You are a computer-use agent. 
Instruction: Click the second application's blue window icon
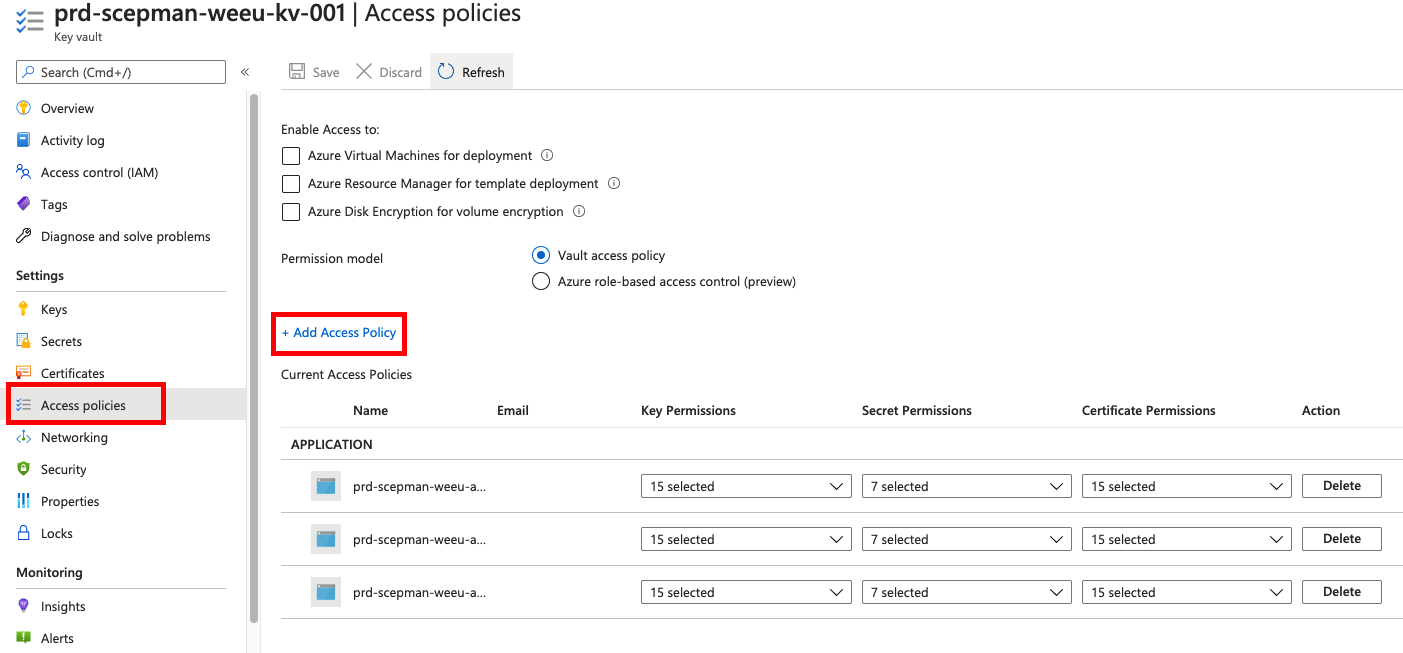pyautogui.click(x=326, y=539)
